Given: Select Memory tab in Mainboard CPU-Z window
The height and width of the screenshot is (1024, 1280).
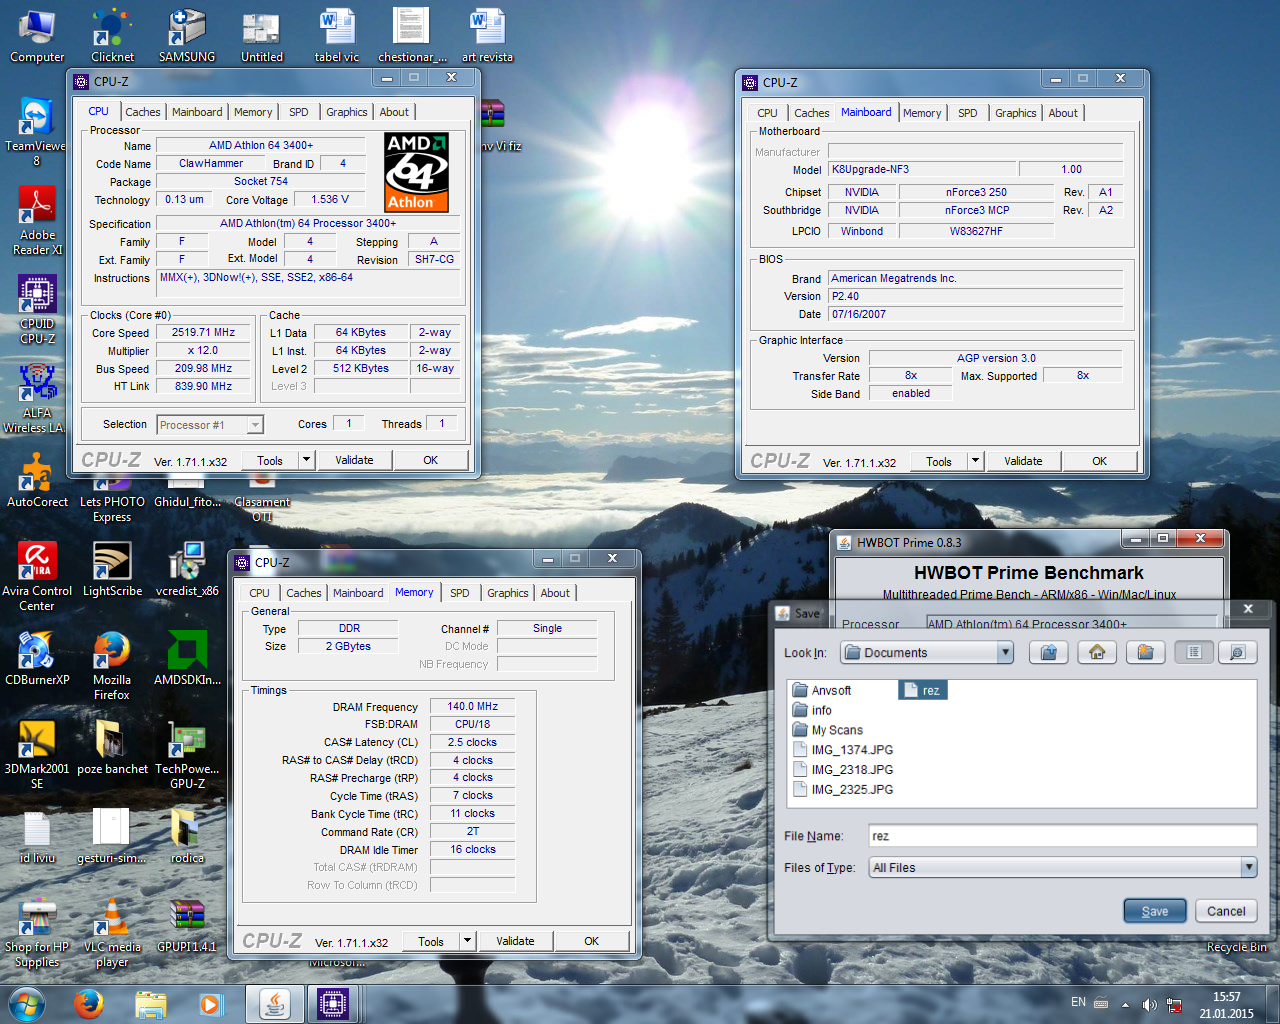Looking at the screenshot, I should [x=922, y=113].
